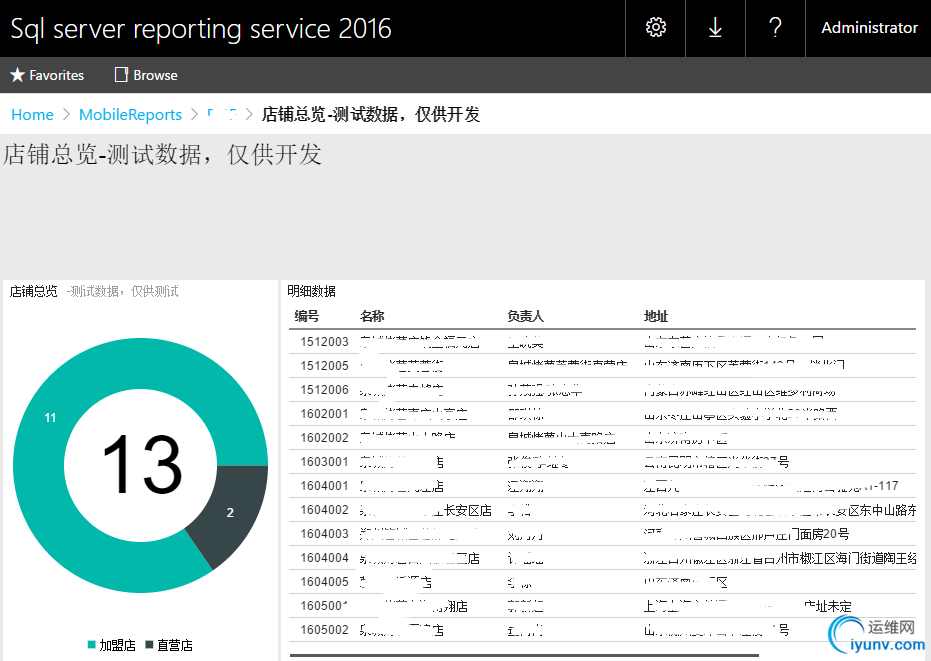Click the 加盟店 legend label

click(x=117, y=645)
